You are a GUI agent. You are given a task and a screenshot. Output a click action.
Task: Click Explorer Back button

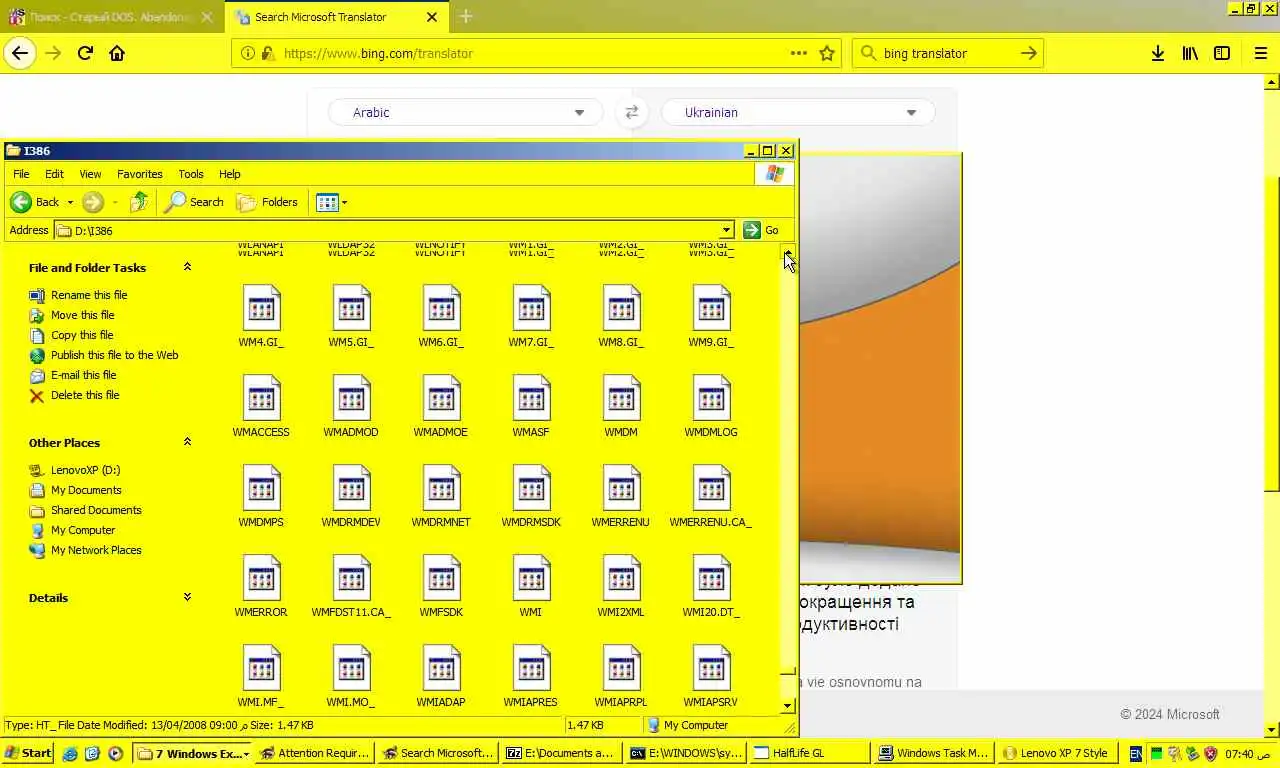[35, 202]
